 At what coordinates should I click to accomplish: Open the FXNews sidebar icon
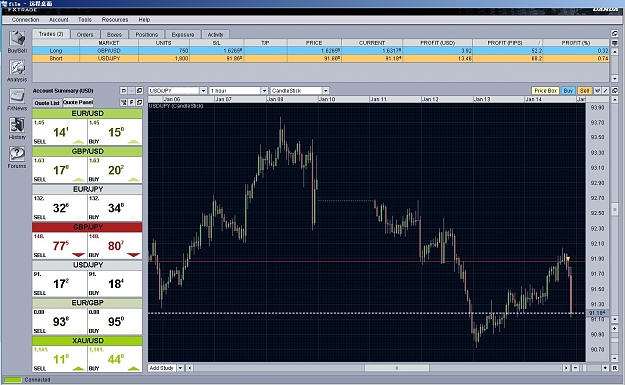click(x=17, y=96)
